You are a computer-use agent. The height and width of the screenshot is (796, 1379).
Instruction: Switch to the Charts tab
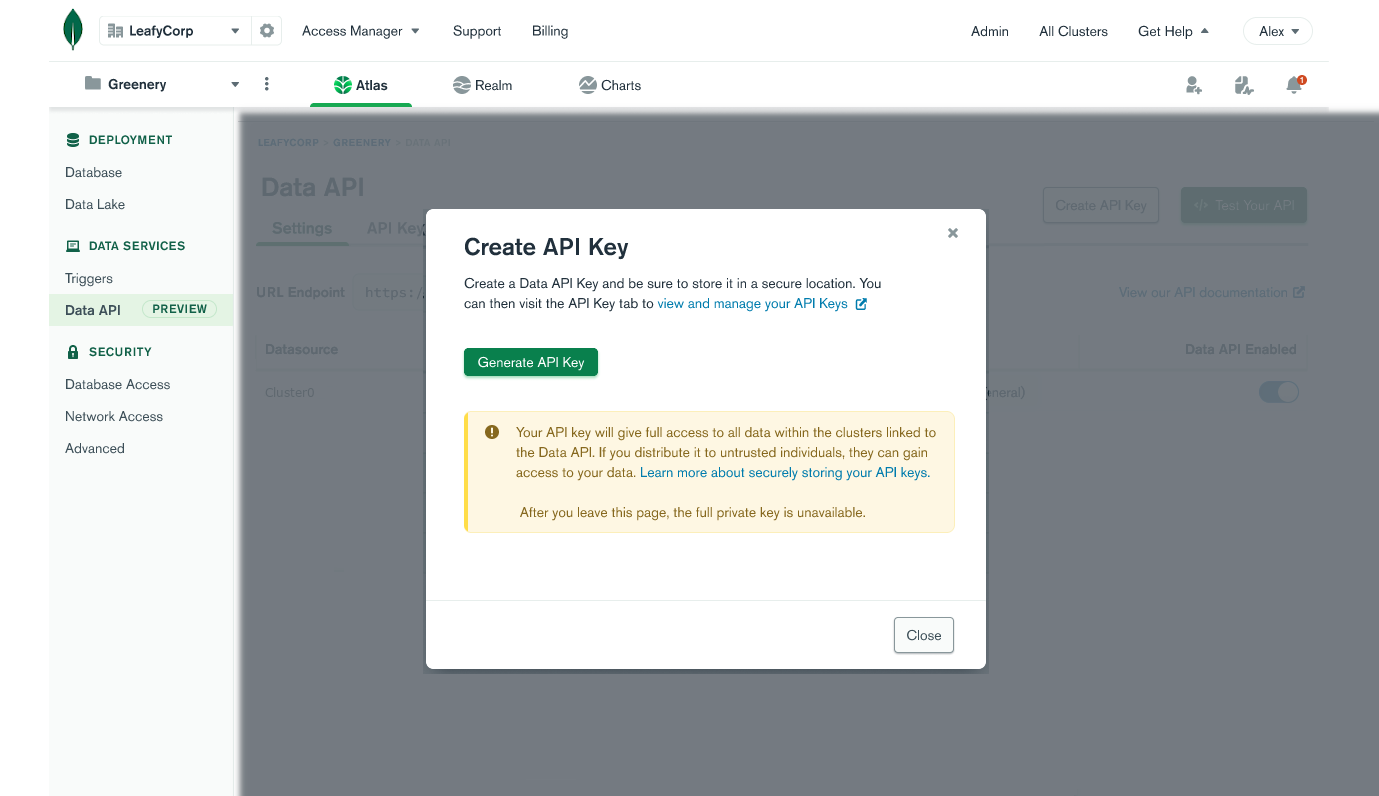tap(610, 85)
